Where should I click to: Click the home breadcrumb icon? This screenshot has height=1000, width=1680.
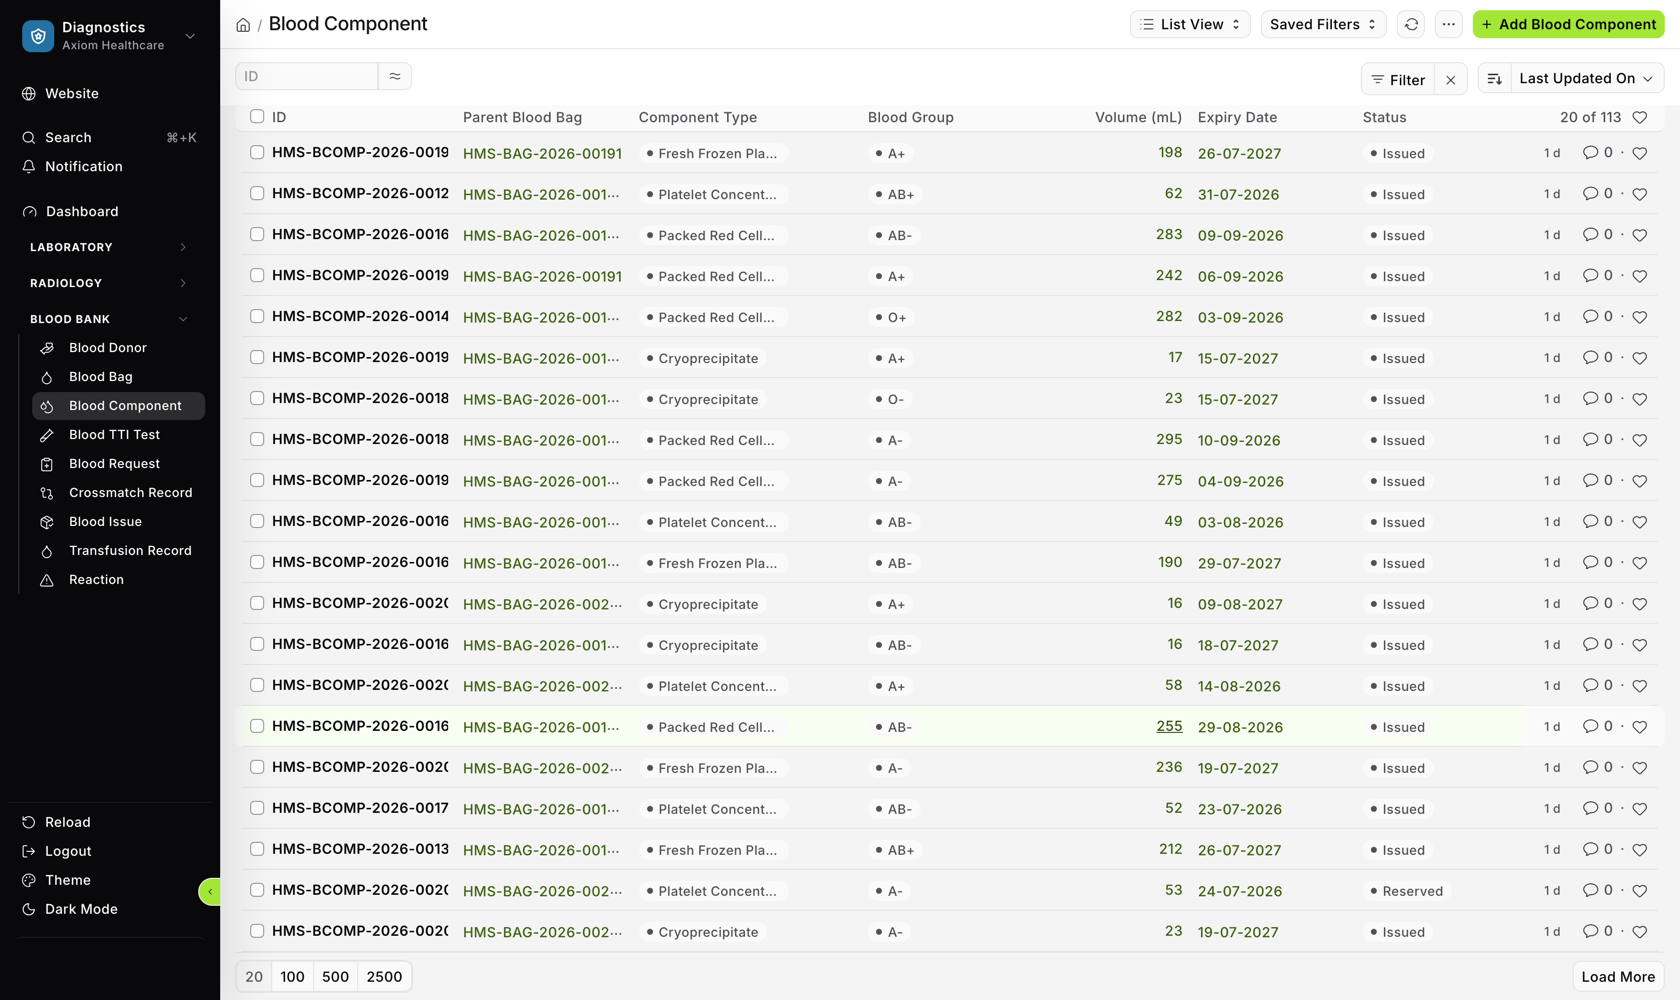point(243,25)
